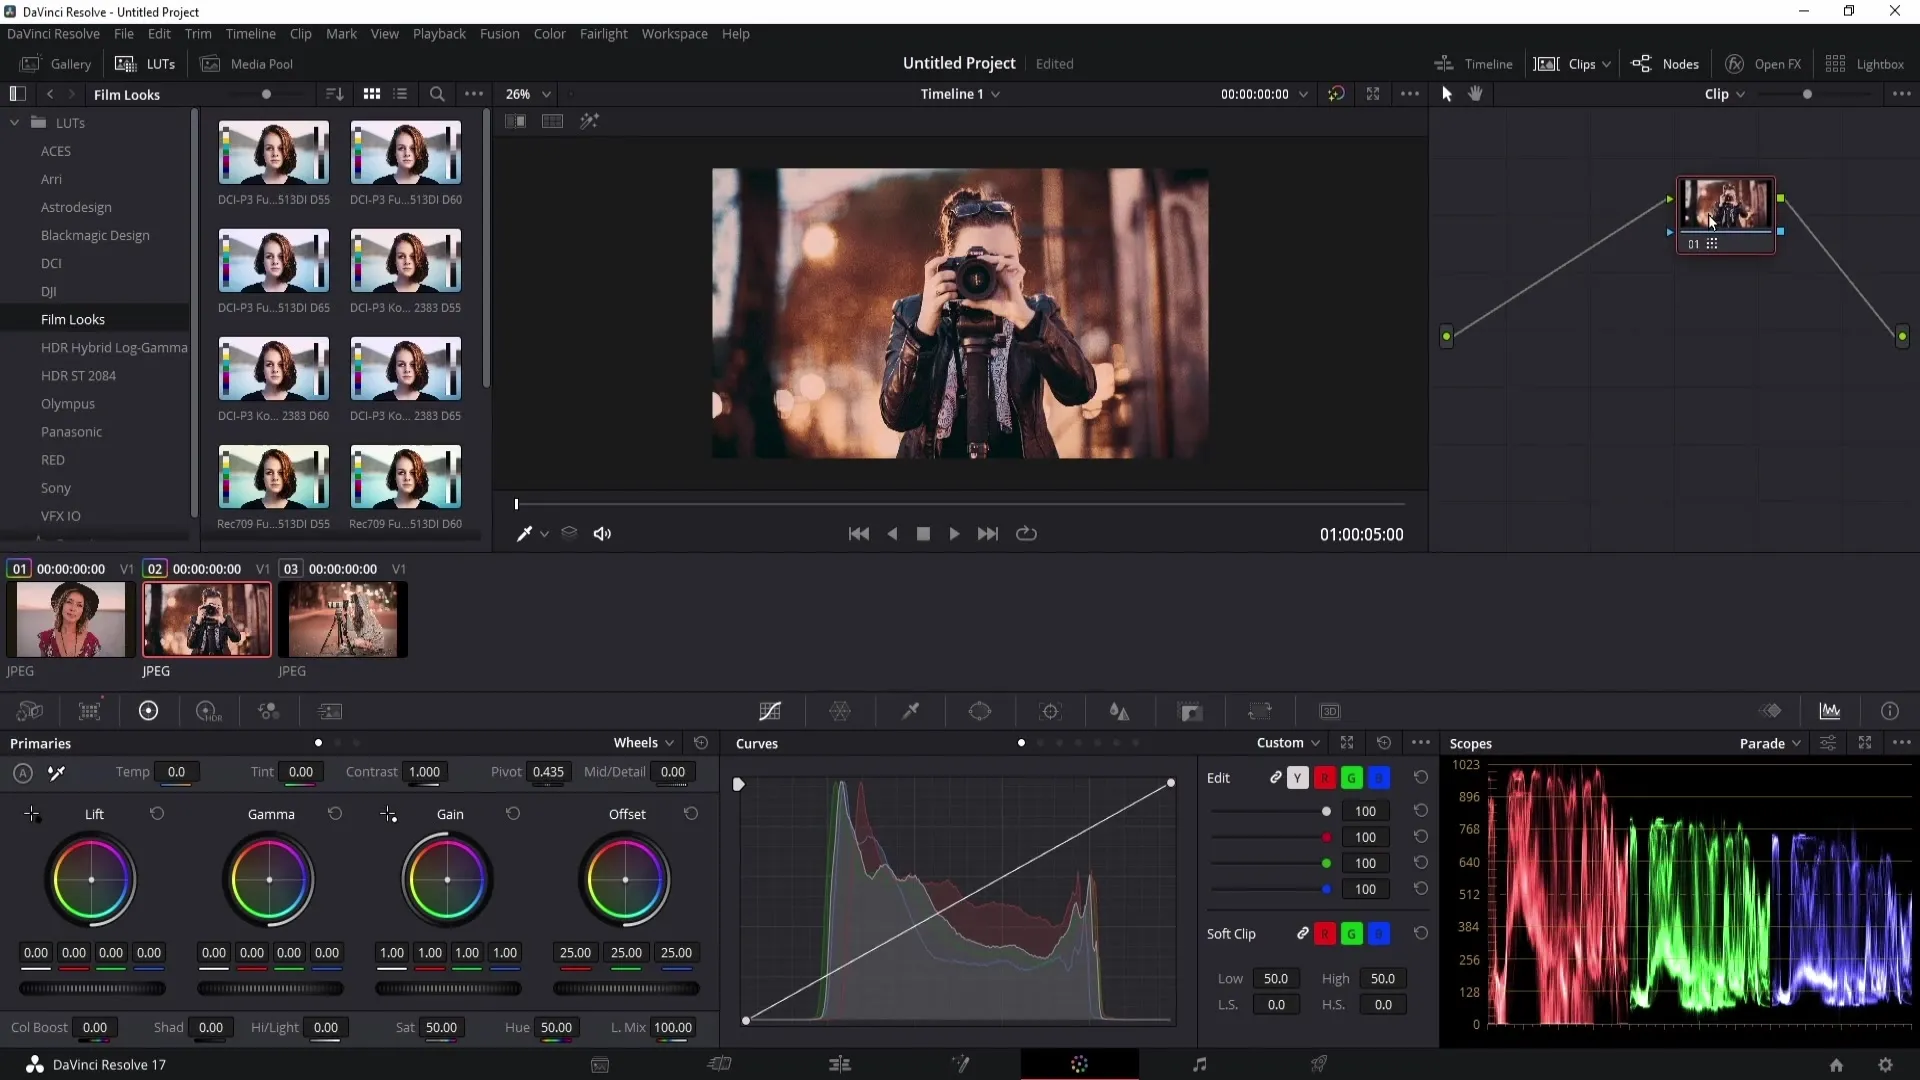Toggle the Timeline panel button
1920x1080 pixels.
click(1473, 63)
